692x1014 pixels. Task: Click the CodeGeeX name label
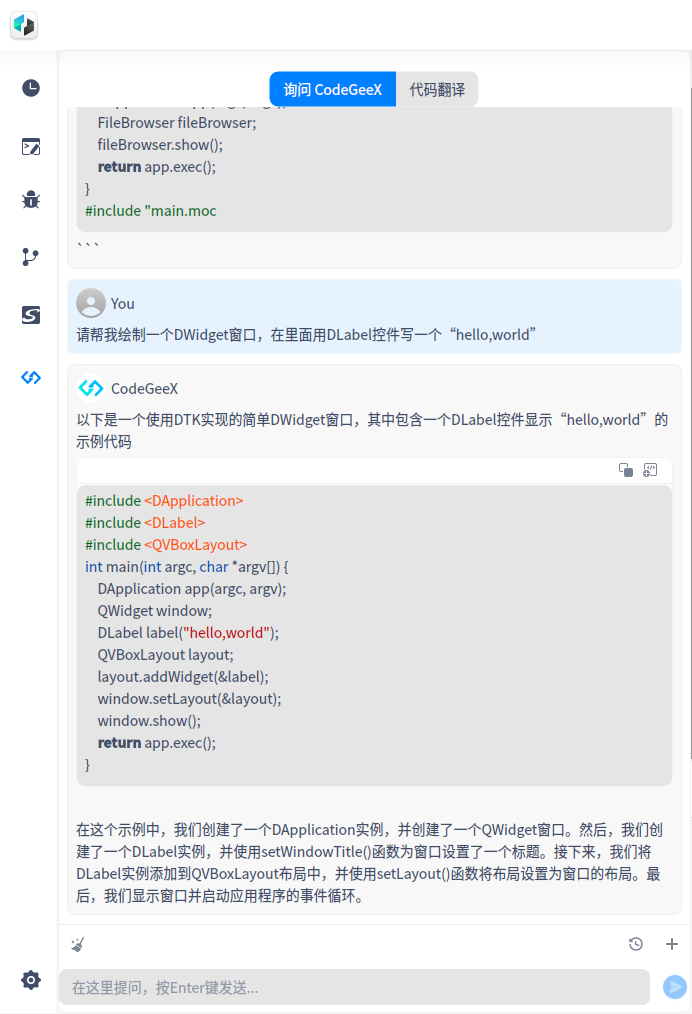144,388
